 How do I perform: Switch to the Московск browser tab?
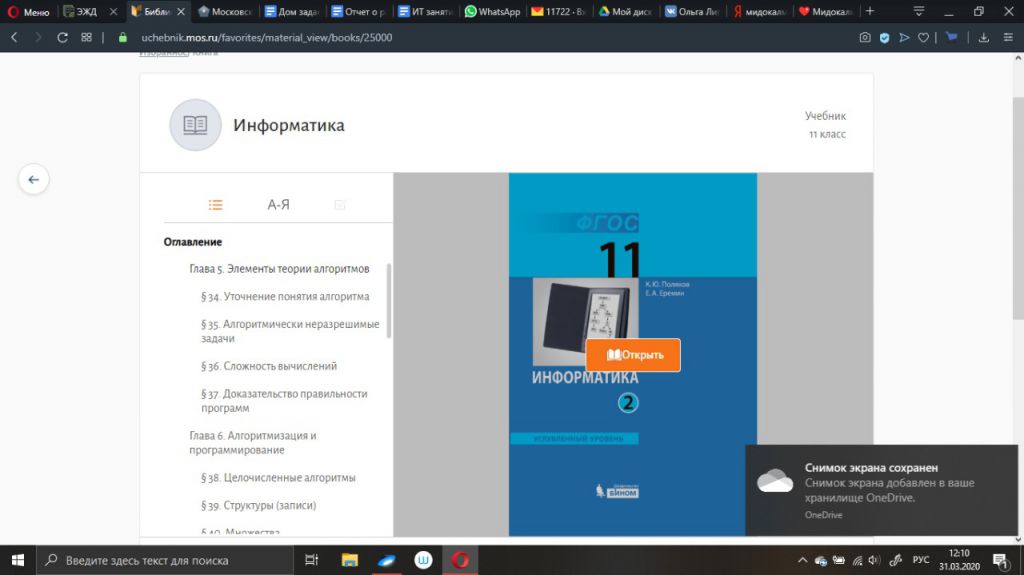tap(225, 12)
